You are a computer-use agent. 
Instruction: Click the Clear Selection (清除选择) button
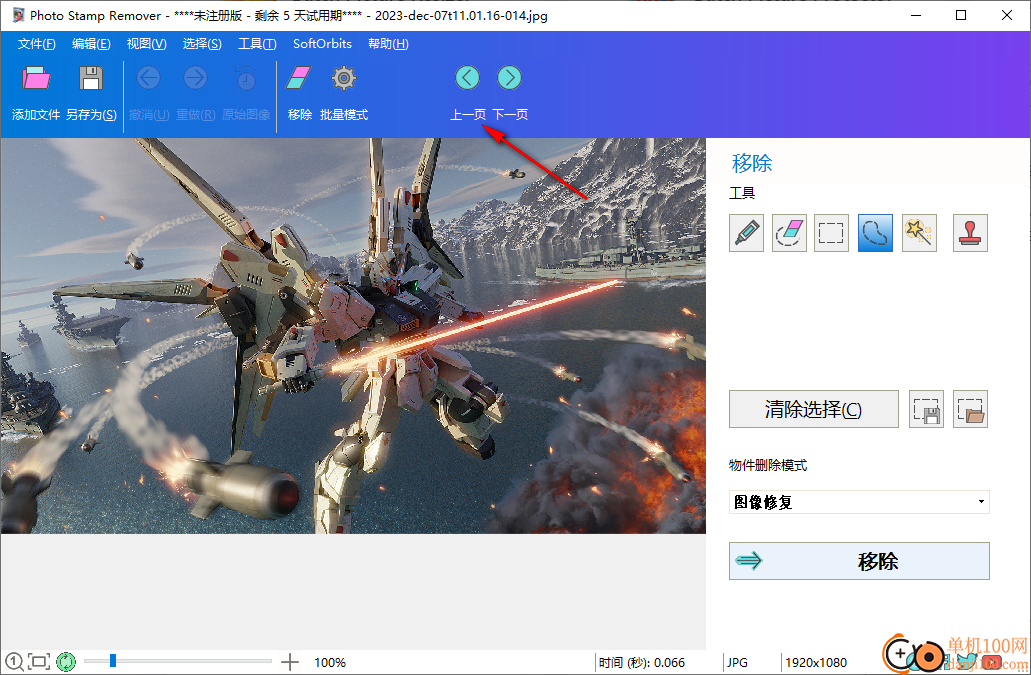click(813, 409)
